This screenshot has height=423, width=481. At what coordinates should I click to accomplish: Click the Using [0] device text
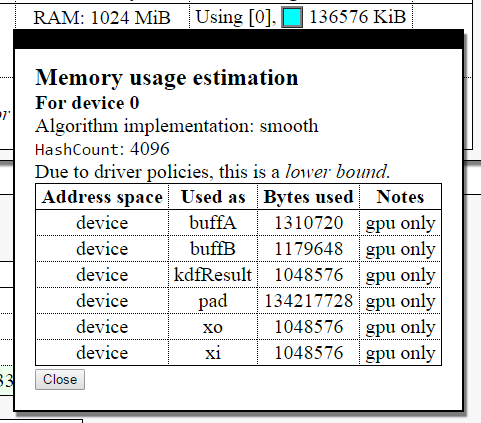click(236, 17)
